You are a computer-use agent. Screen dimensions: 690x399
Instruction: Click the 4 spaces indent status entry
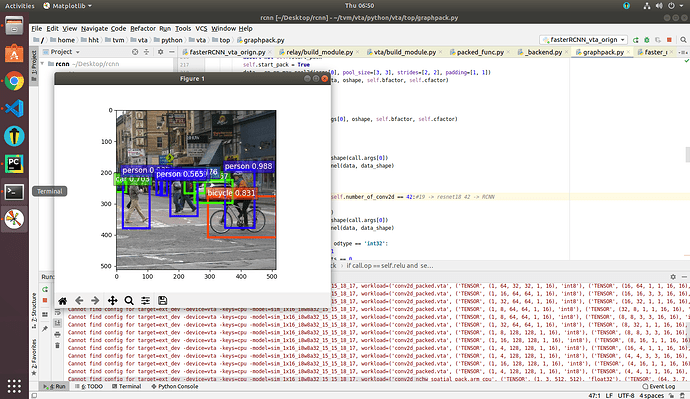[x=651, y=395]
